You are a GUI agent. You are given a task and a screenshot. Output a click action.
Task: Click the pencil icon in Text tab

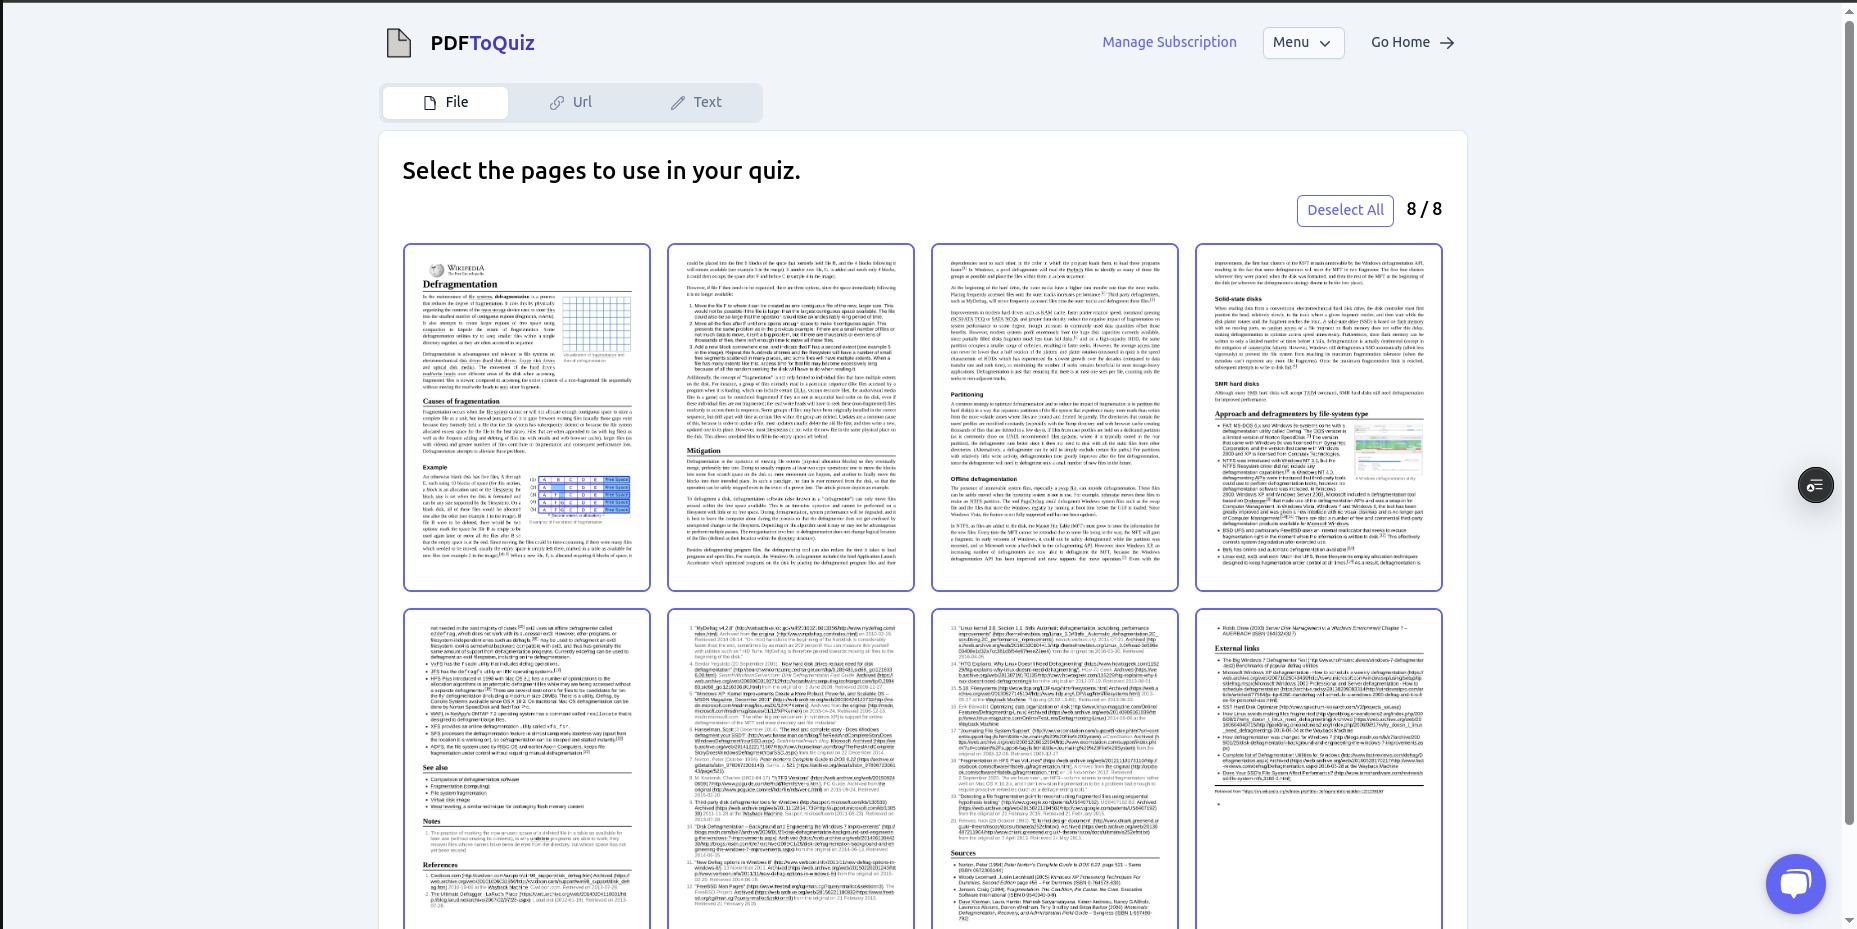click(677, 103)
